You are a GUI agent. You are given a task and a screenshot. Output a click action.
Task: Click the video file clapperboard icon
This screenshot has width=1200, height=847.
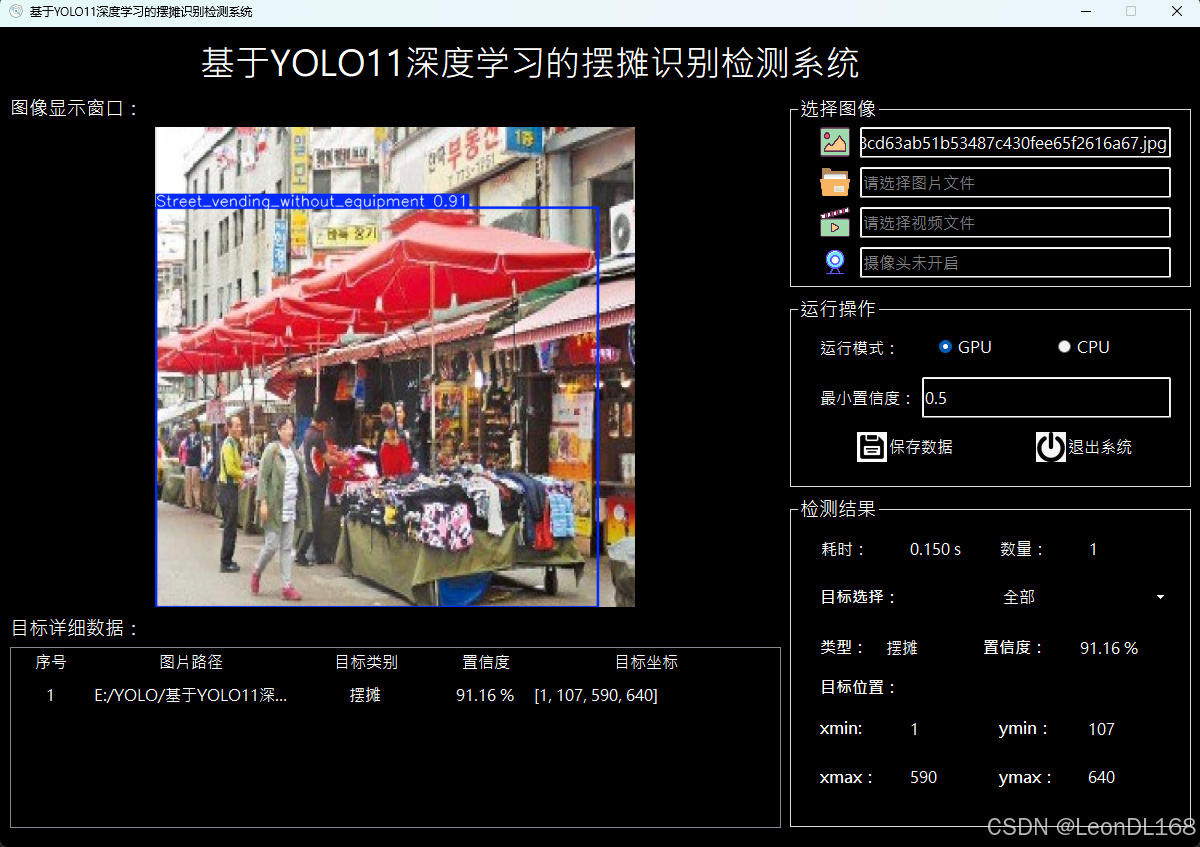[835, 222]
